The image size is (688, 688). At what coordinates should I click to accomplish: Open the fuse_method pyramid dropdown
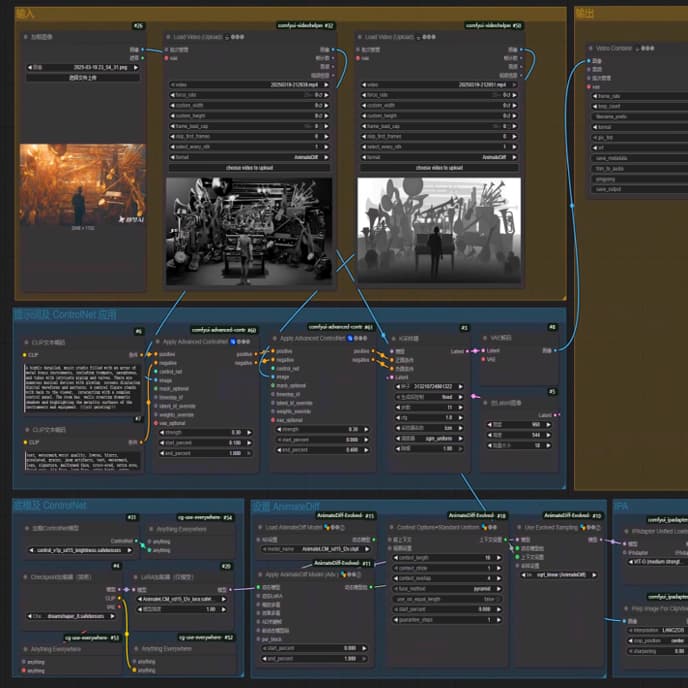[x=446, y=588]
